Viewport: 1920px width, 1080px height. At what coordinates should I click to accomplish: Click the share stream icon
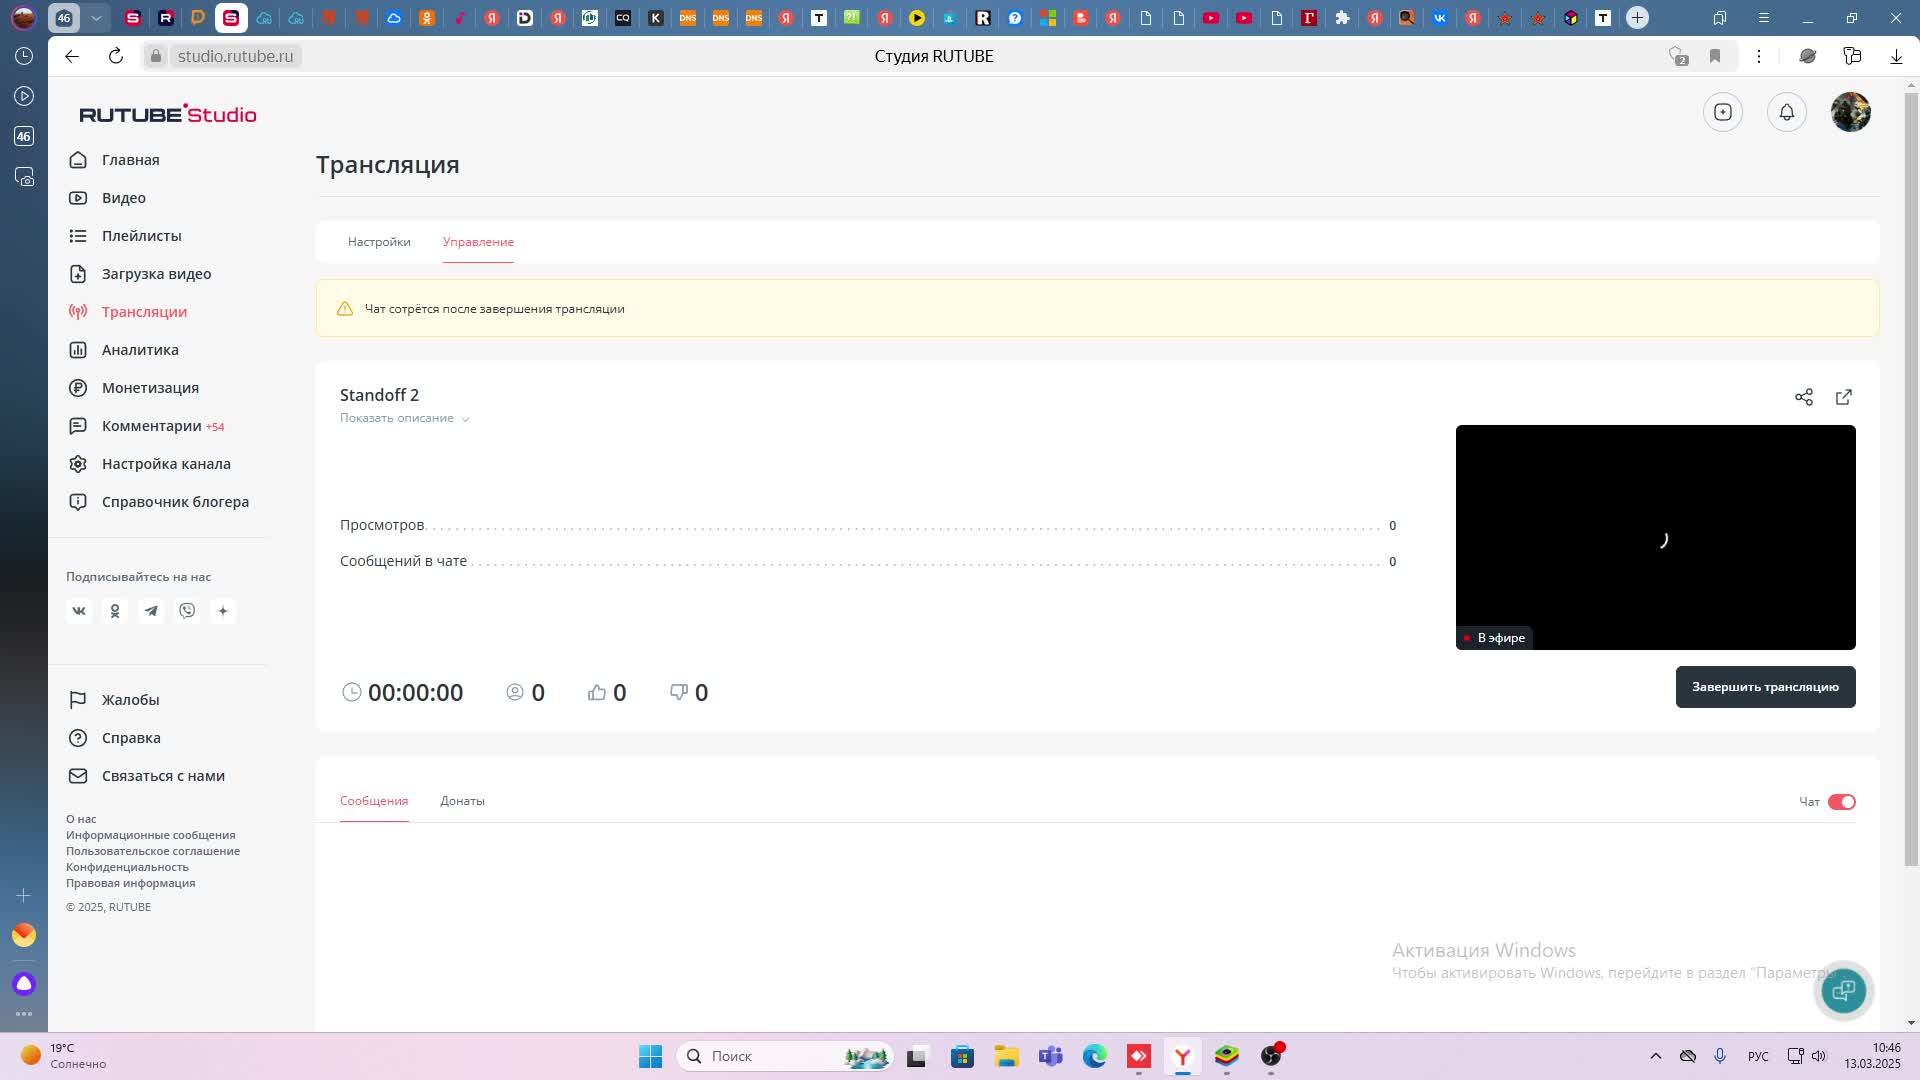point(1803,397)
